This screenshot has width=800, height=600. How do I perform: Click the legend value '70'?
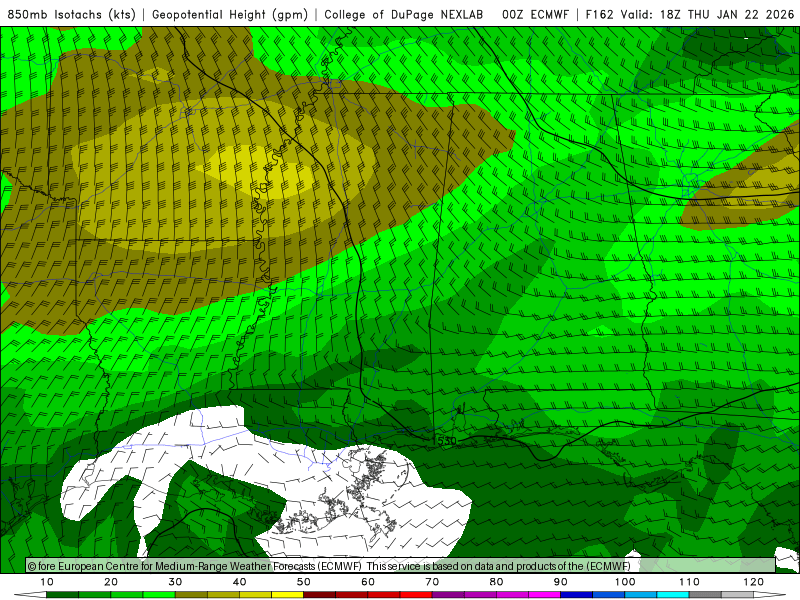tap(432, 582)
